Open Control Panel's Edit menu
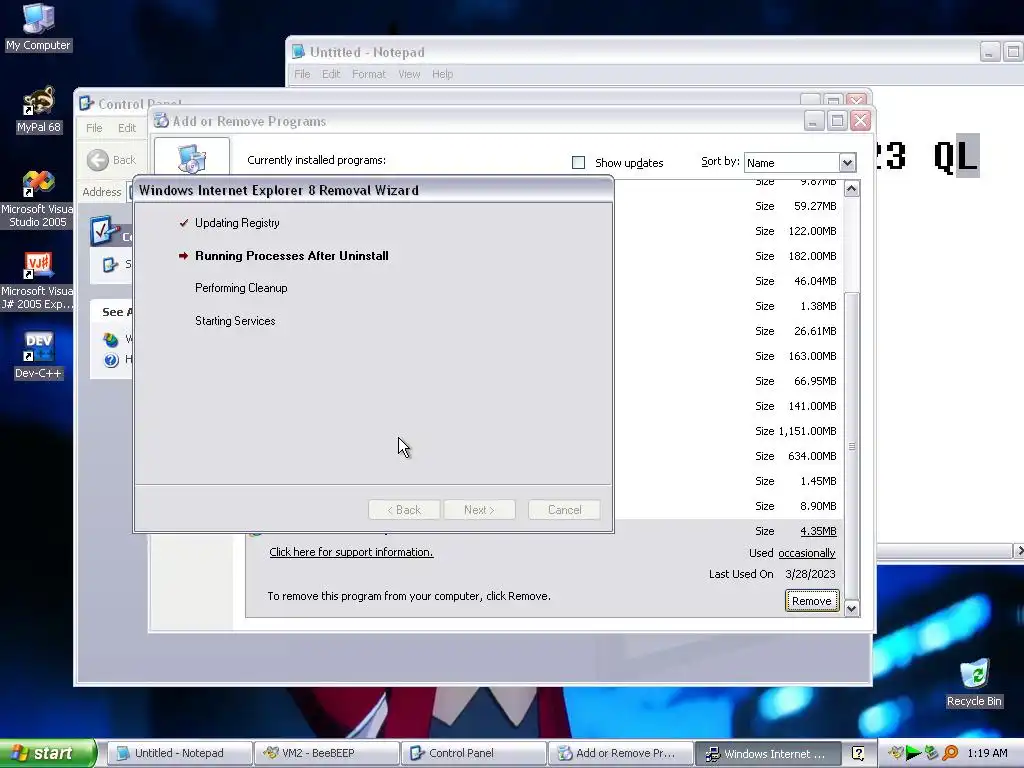 [x=127, y=127]
